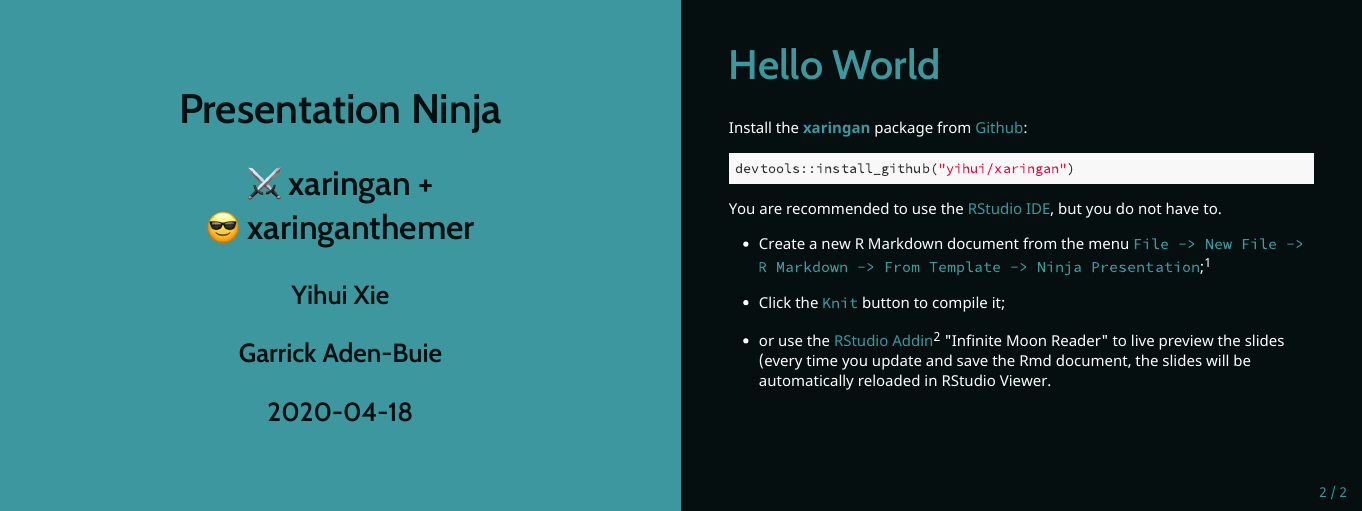Click the Presentation Ninja title

(x=340, y=109)
